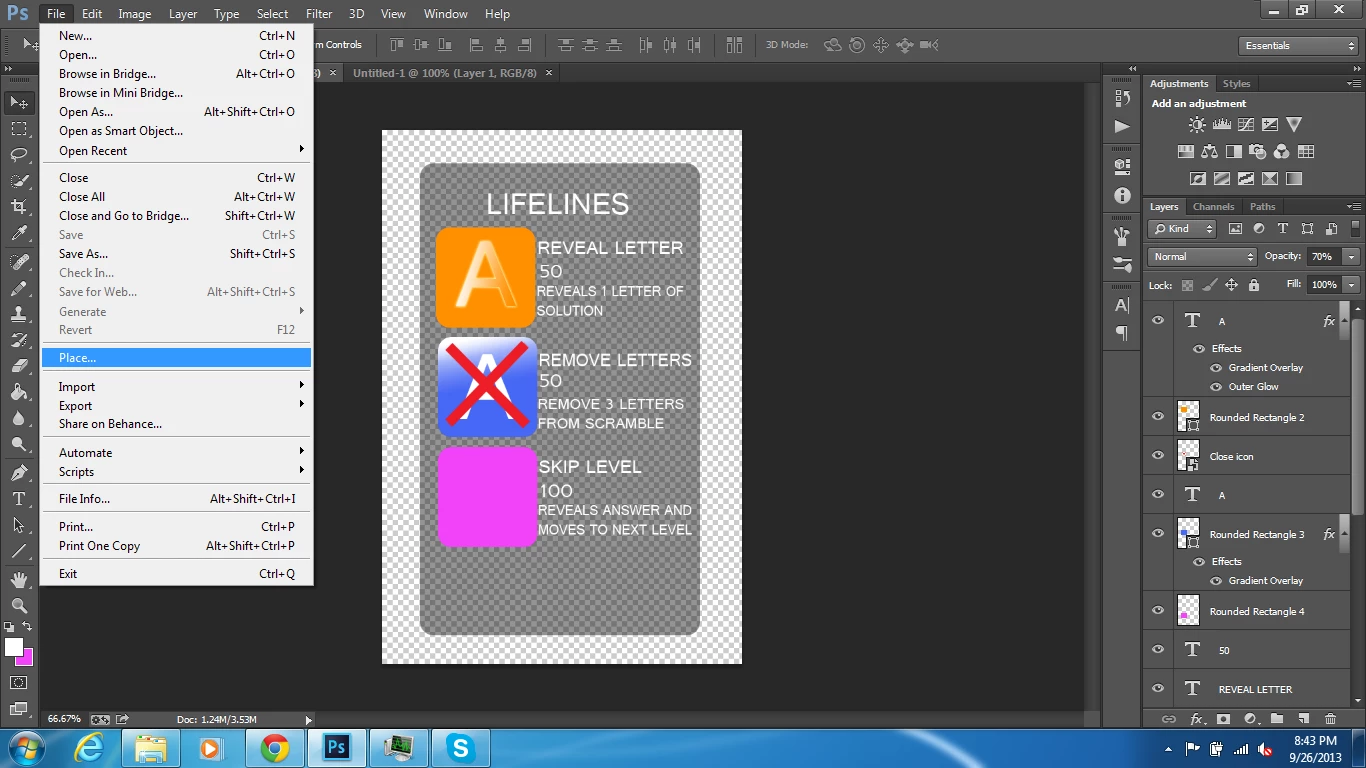
Task: Select the Brush tool
Action: click(x=19, y=288)
